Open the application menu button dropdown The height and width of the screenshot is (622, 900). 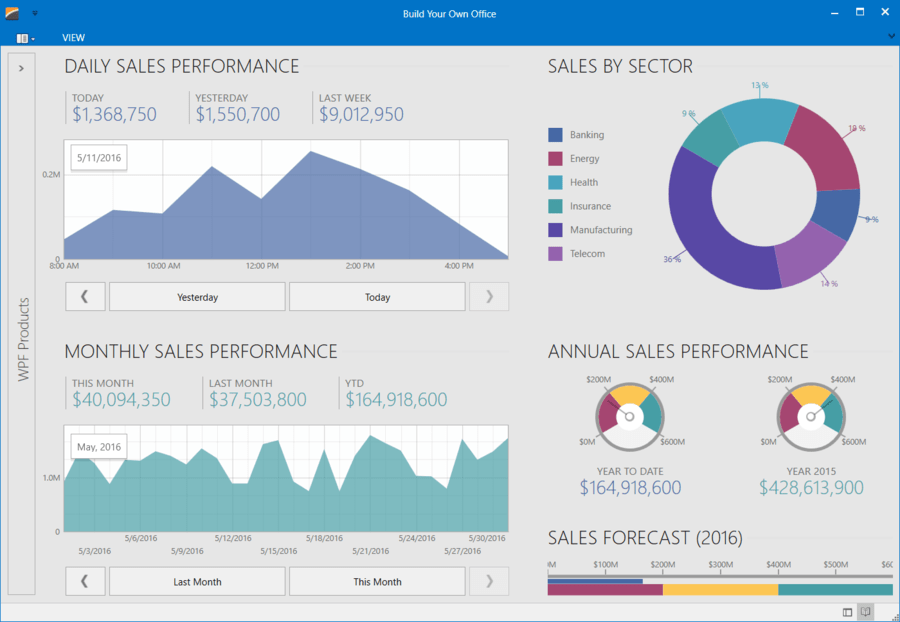(25, 38)
